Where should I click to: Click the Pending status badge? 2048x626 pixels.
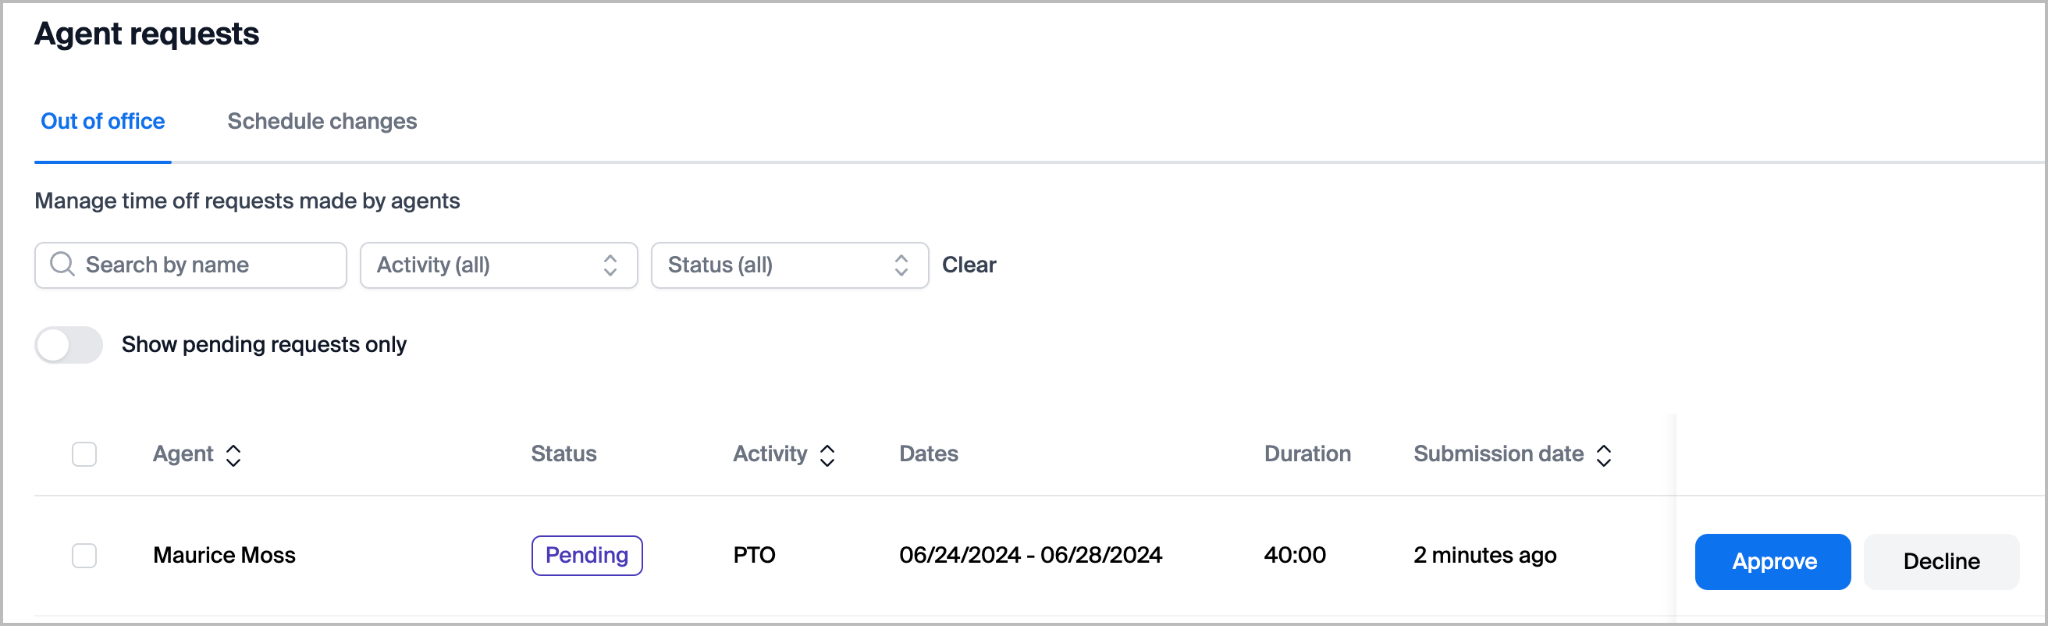(x=587, y=555)
